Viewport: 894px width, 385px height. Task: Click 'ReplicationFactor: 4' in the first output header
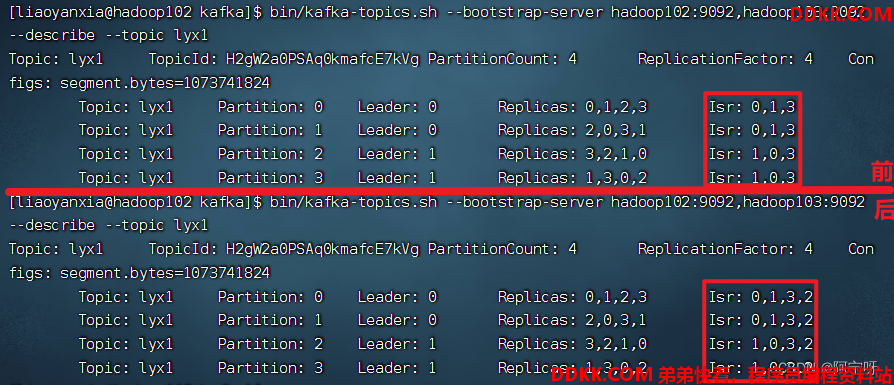pos(726,59)
